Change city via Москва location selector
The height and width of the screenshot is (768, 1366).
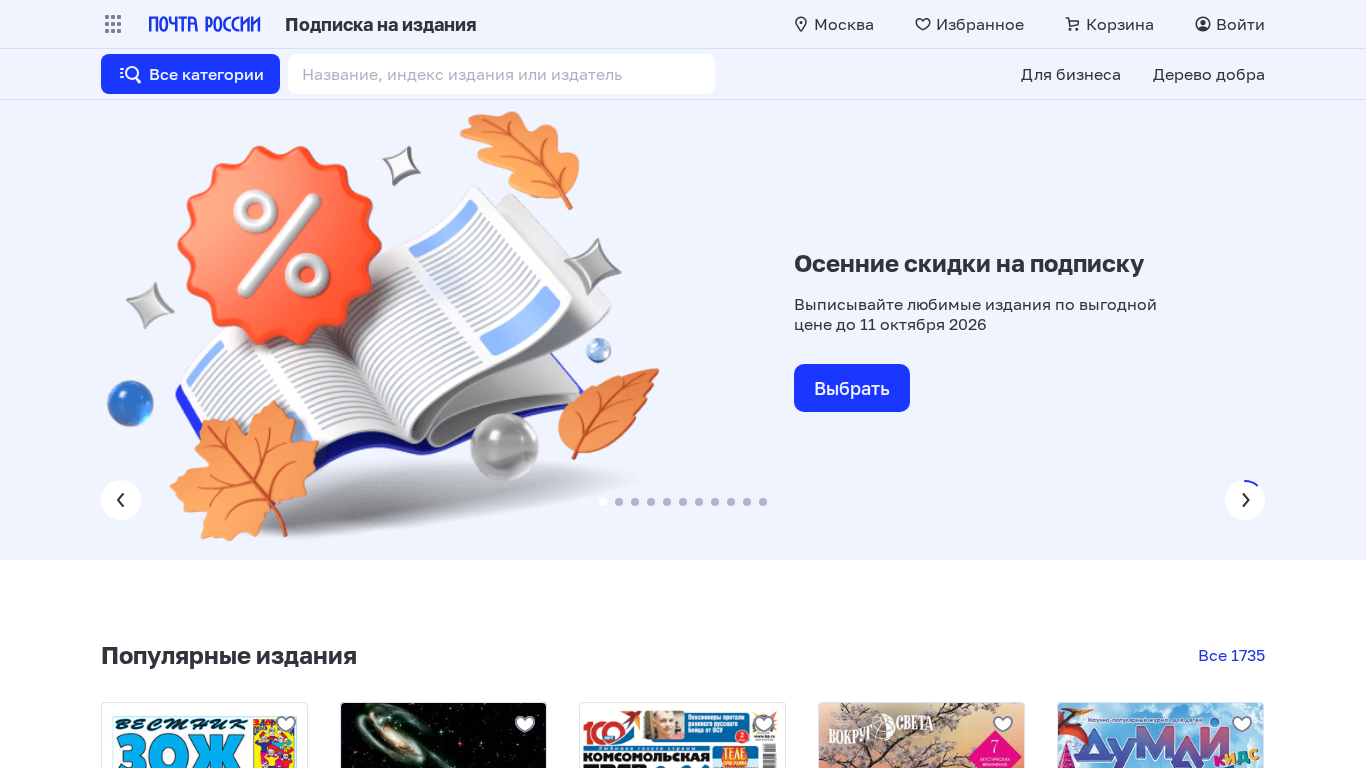click(833, 24)
